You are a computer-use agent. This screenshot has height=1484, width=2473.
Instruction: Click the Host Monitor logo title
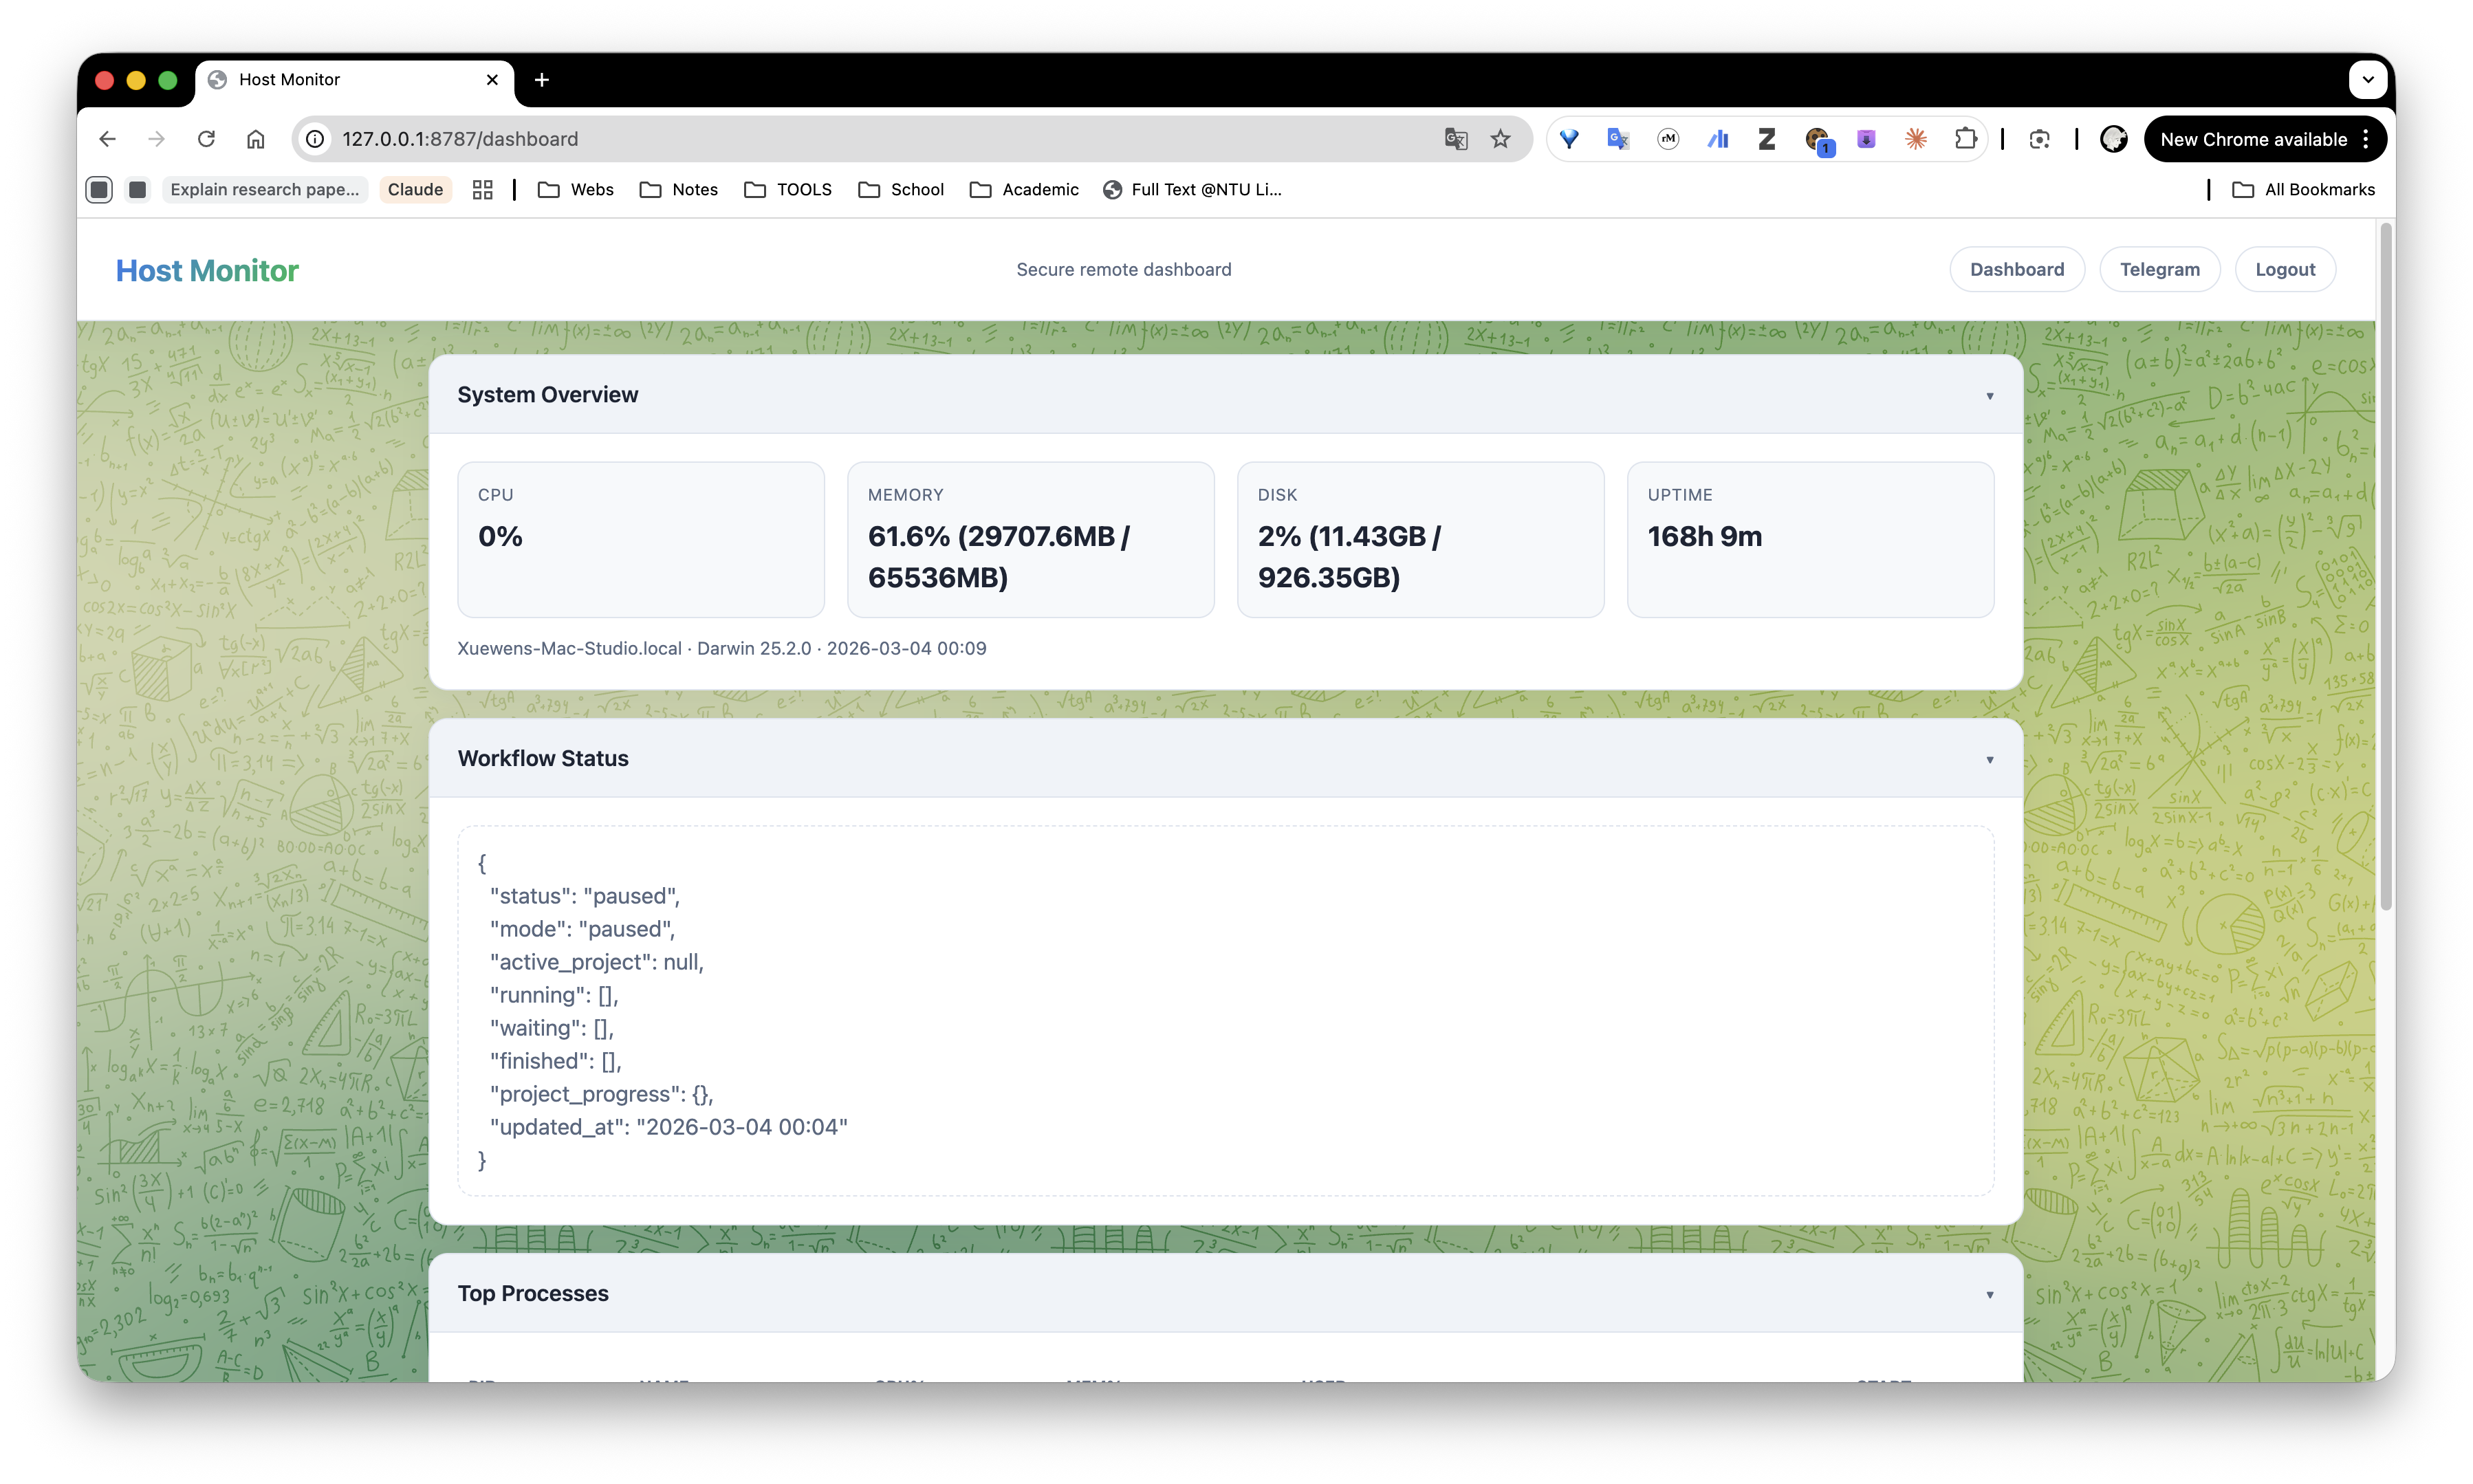coord(207,270)
